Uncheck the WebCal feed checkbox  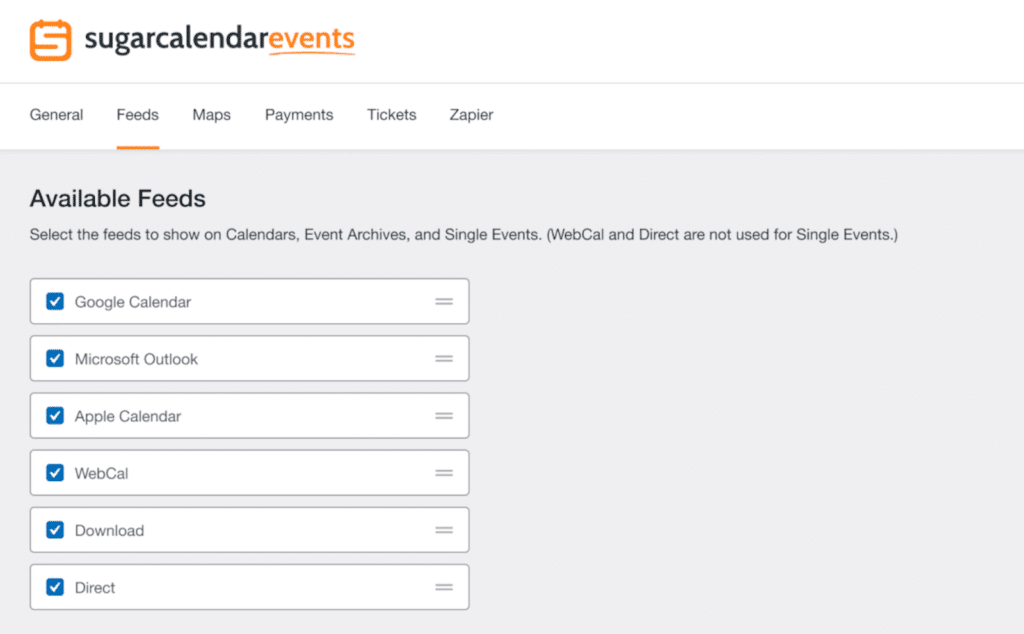(55, 472)
